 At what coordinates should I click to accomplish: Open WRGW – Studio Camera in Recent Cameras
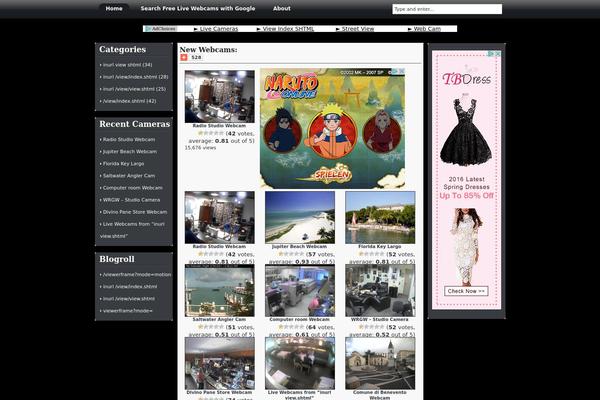coord(131,200)
